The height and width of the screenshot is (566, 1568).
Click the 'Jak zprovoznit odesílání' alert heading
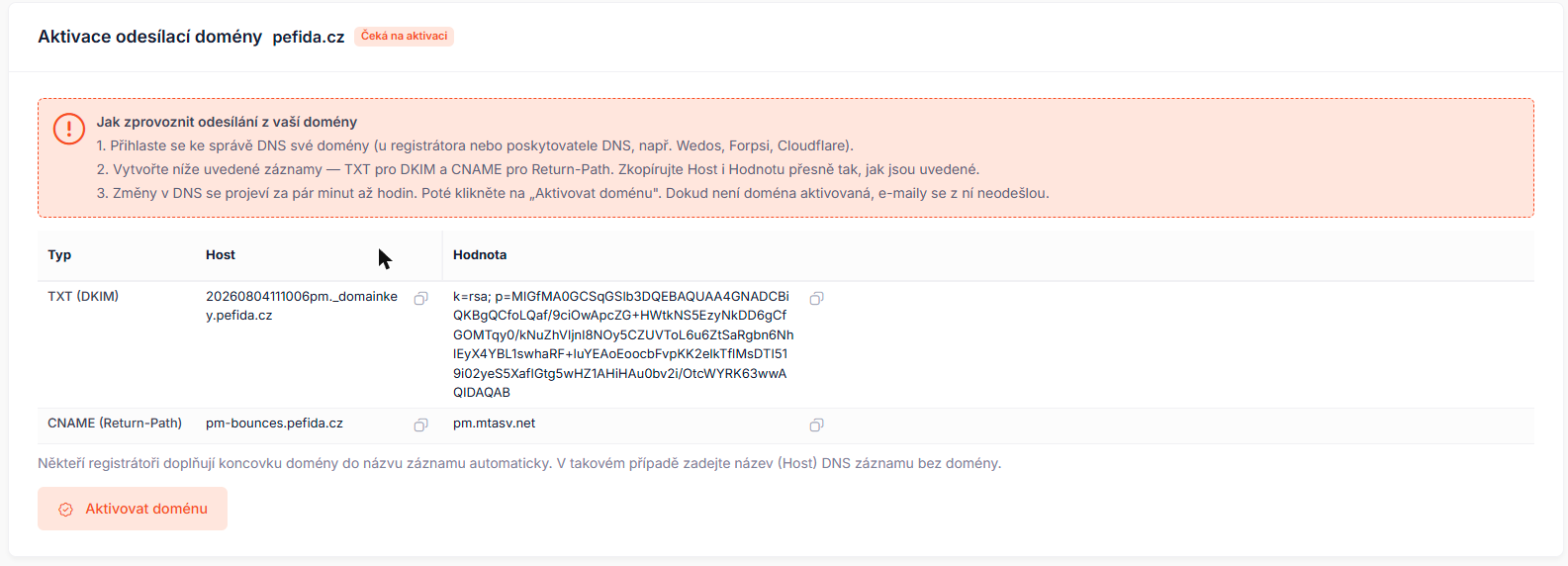click(227, 123)
